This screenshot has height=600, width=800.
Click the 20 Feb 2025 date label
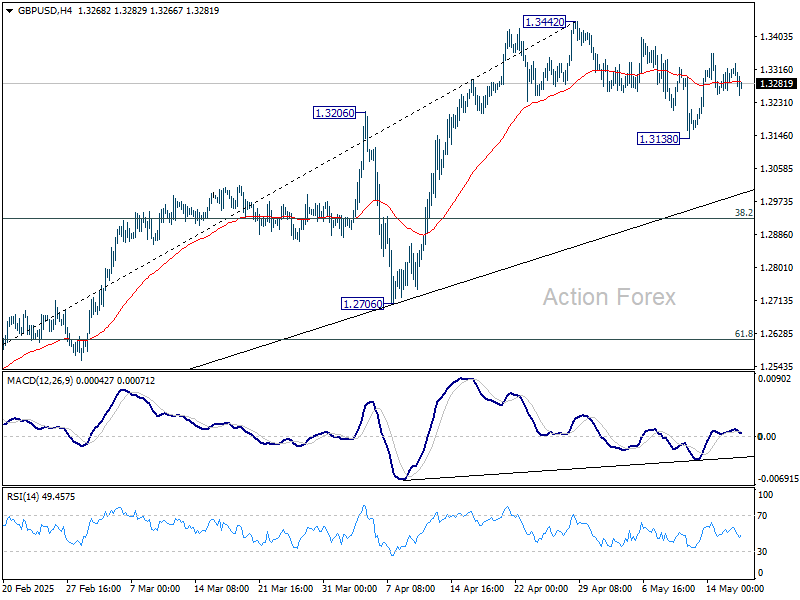coord(29,589)
